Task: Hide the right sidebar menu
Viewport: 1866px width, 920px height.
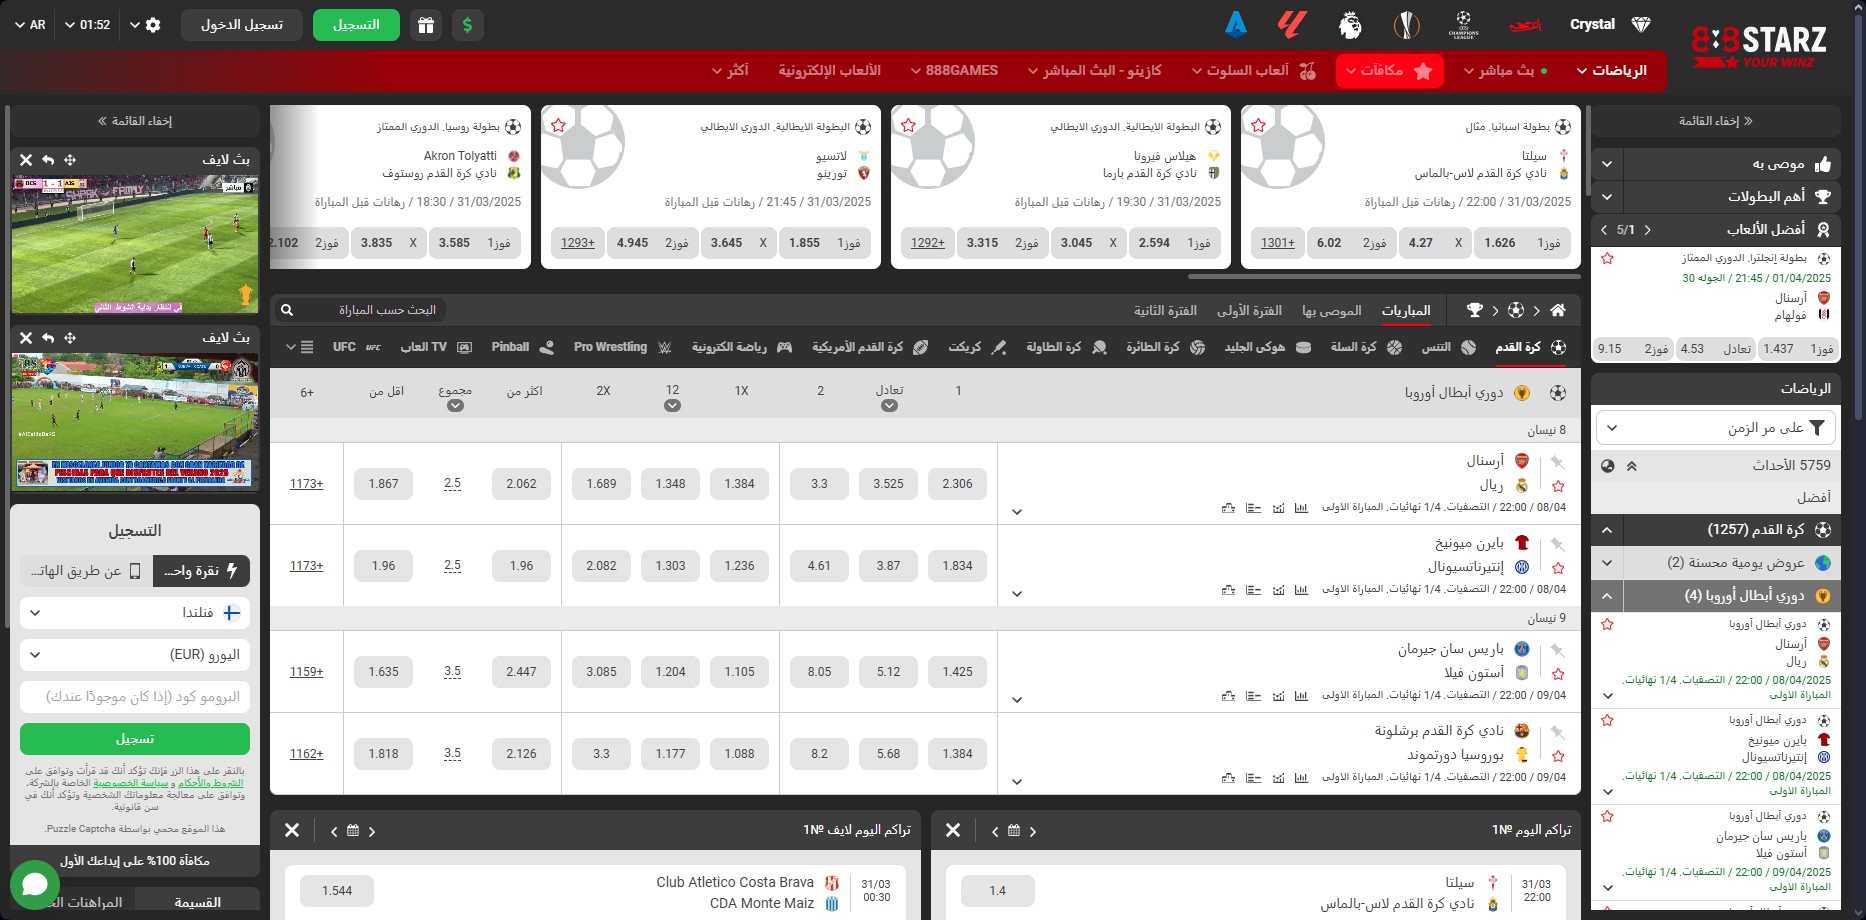Action: pyautogui.click(x=1716, y=121)
